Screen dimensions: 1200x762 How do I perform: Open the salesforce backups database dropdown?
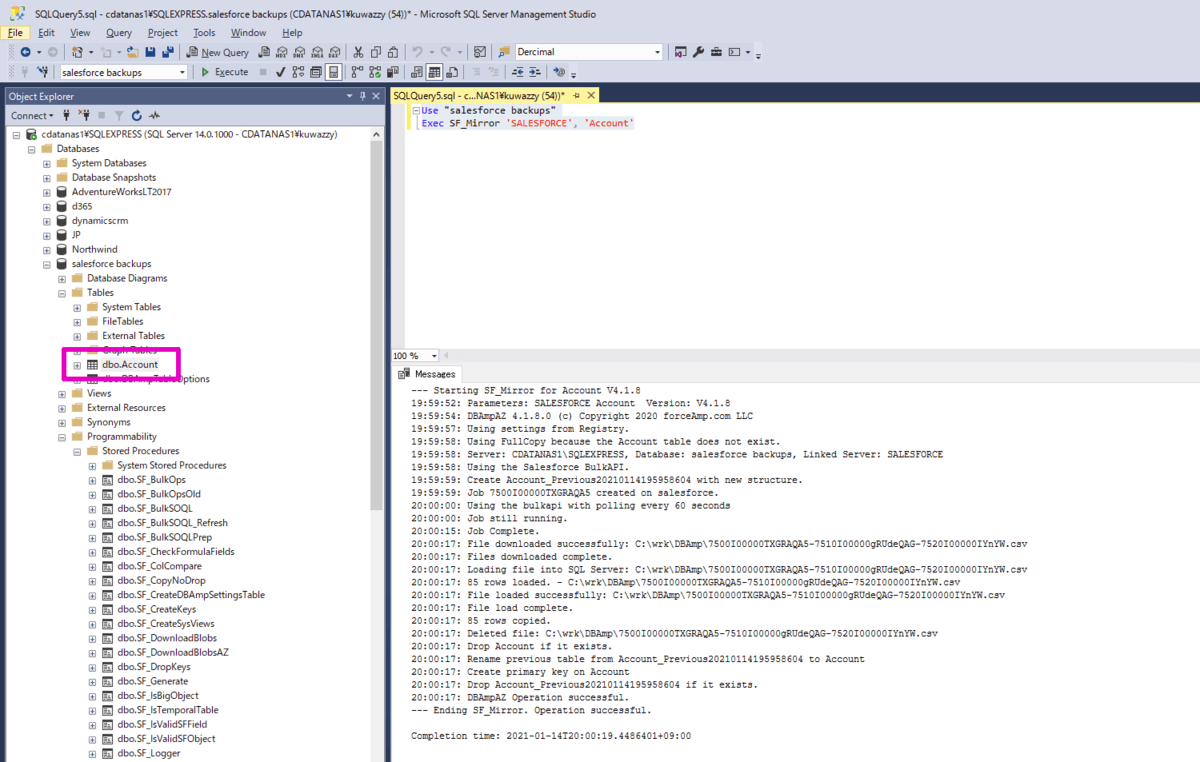182,72
